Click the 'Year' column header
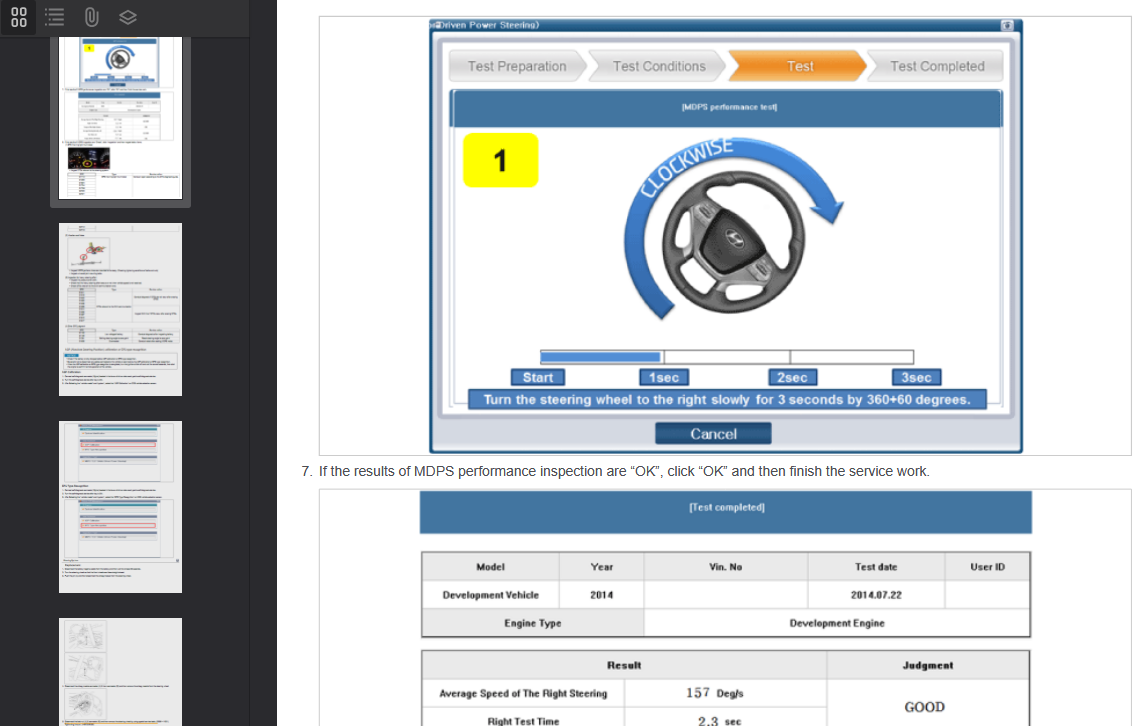 [602, 567]
